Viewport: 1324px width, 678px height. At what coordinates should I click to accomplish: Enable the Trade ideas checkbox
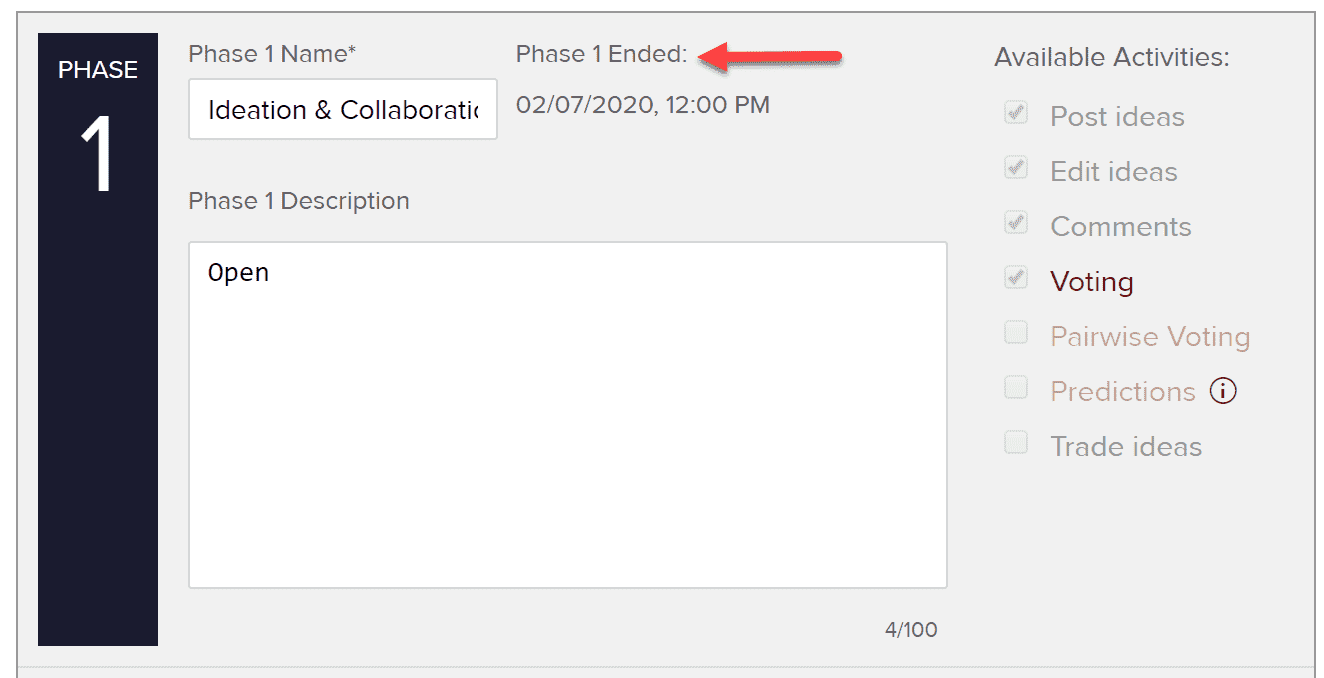(x=1016, y=443)
